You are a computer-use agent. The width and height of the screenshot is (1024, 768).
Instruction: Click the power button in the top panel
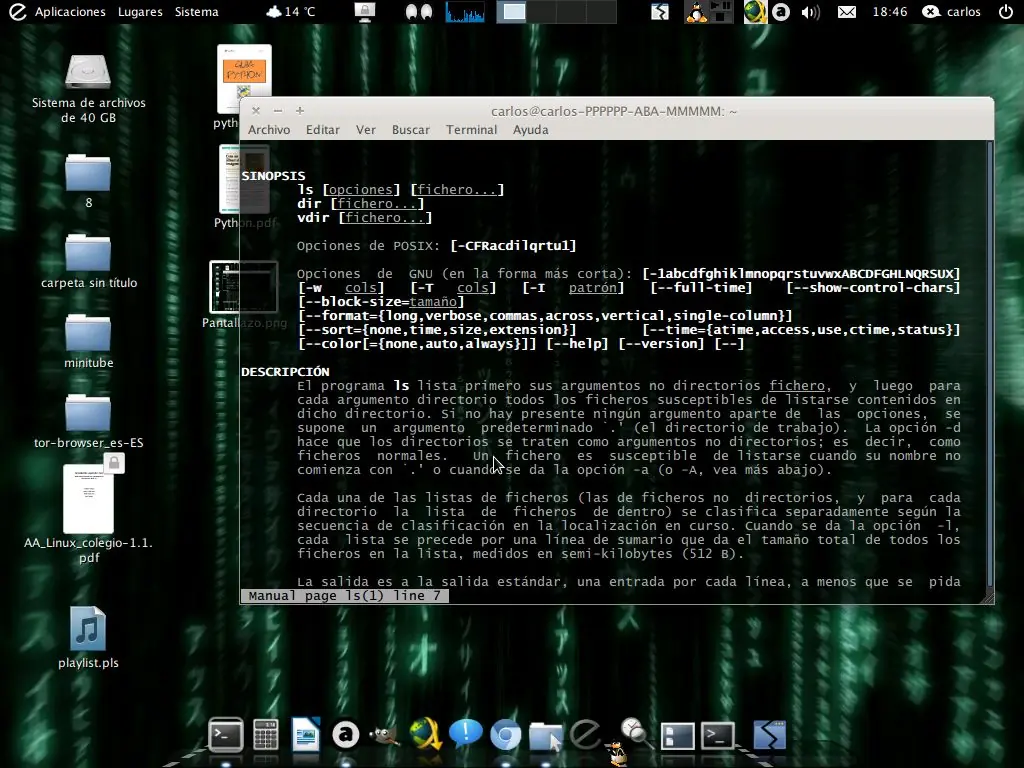pos(1006,12)
